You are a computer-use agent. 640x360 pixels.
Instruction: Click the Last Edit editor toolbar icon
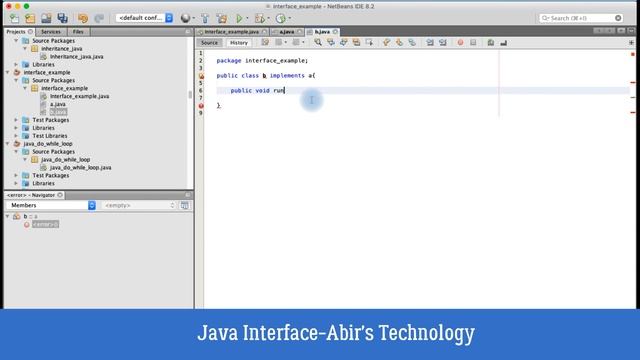pyautogui.click(x=265, y=42)
